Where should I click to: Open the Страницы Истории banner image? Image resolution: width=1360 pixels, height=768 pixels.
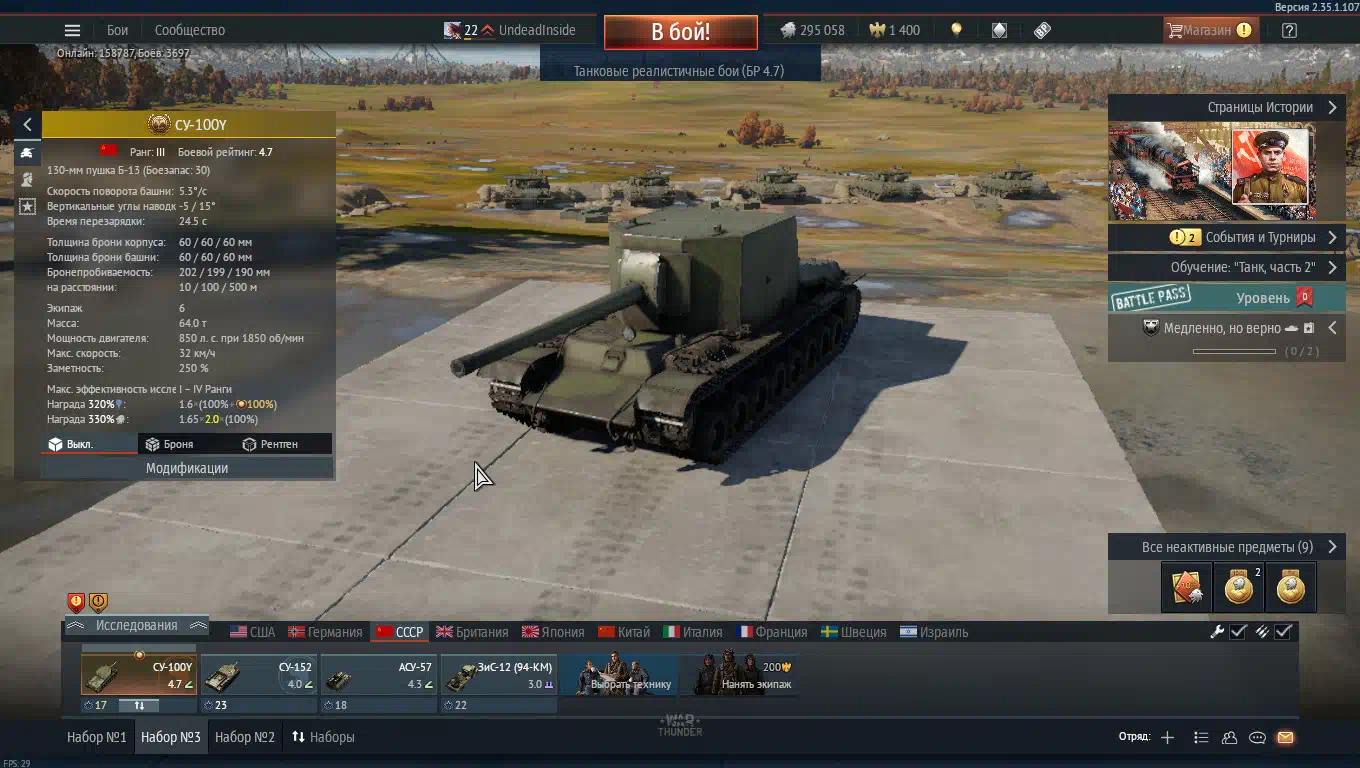[x=1212, y=171]
